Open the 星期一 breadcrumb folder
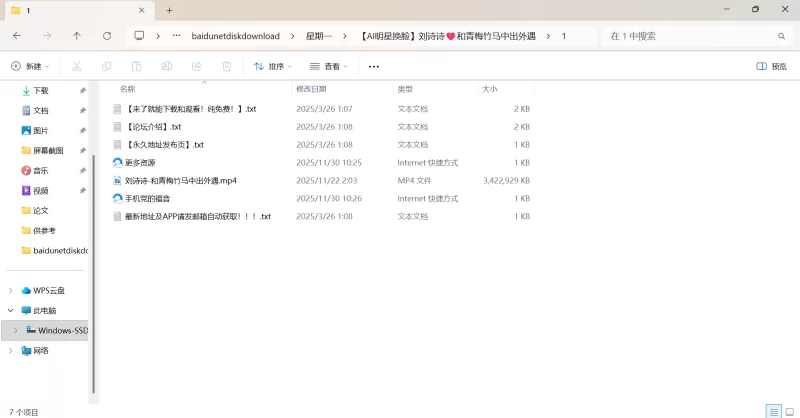Screen dimensions: 800x418 point(319,36)
